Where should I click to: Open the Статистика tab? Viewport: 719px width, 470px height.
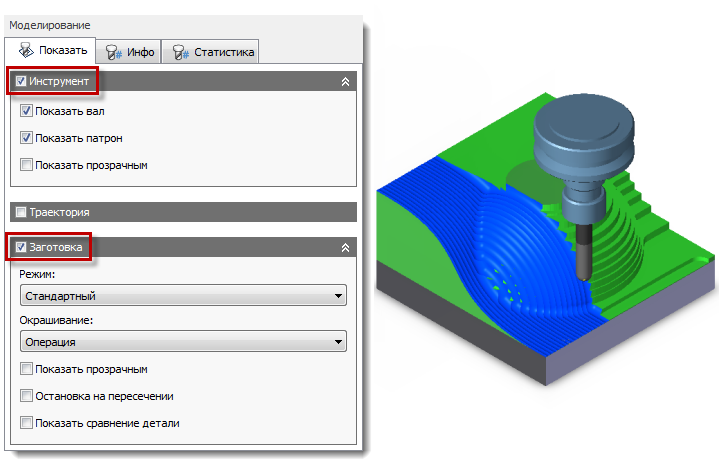click(210, 52)
